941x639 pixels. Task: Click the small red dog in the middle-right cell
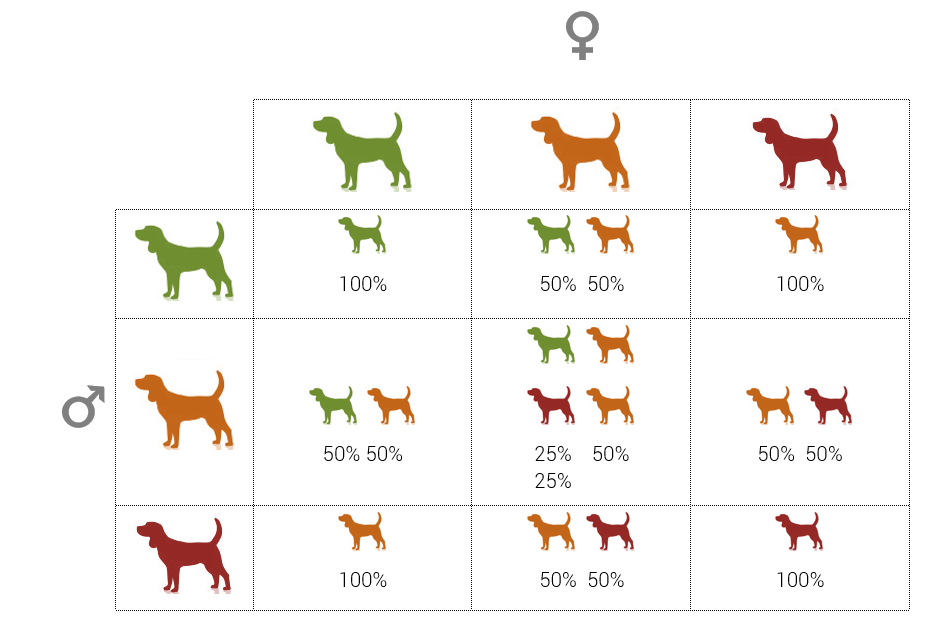coord(828,405)
